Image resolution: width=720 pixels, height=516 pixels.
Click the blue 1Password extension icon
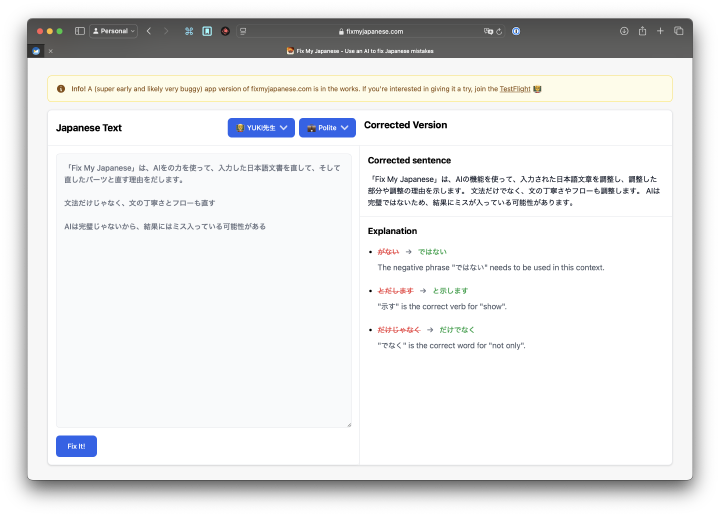coord(516,31)
